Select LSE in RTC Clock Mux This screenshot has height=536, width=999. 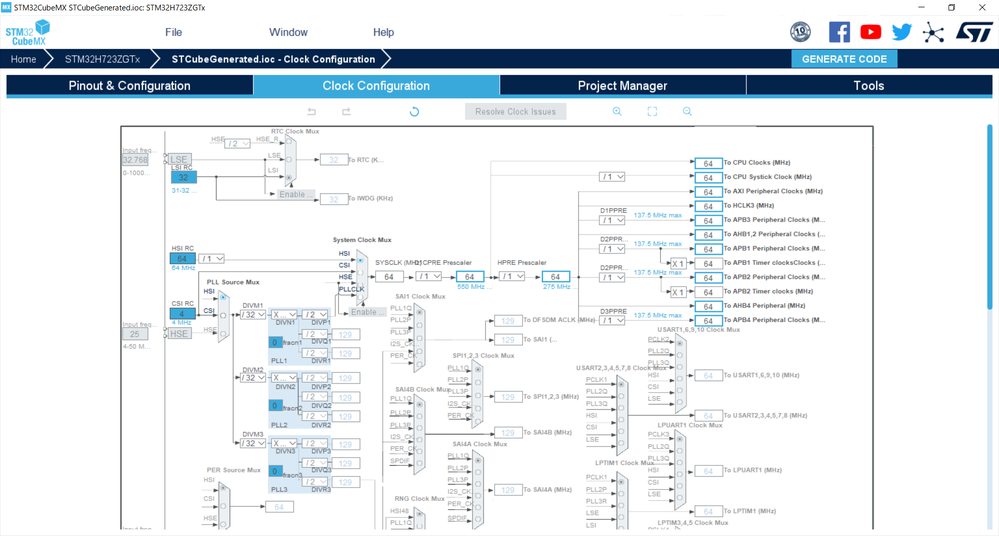point(289,160)
